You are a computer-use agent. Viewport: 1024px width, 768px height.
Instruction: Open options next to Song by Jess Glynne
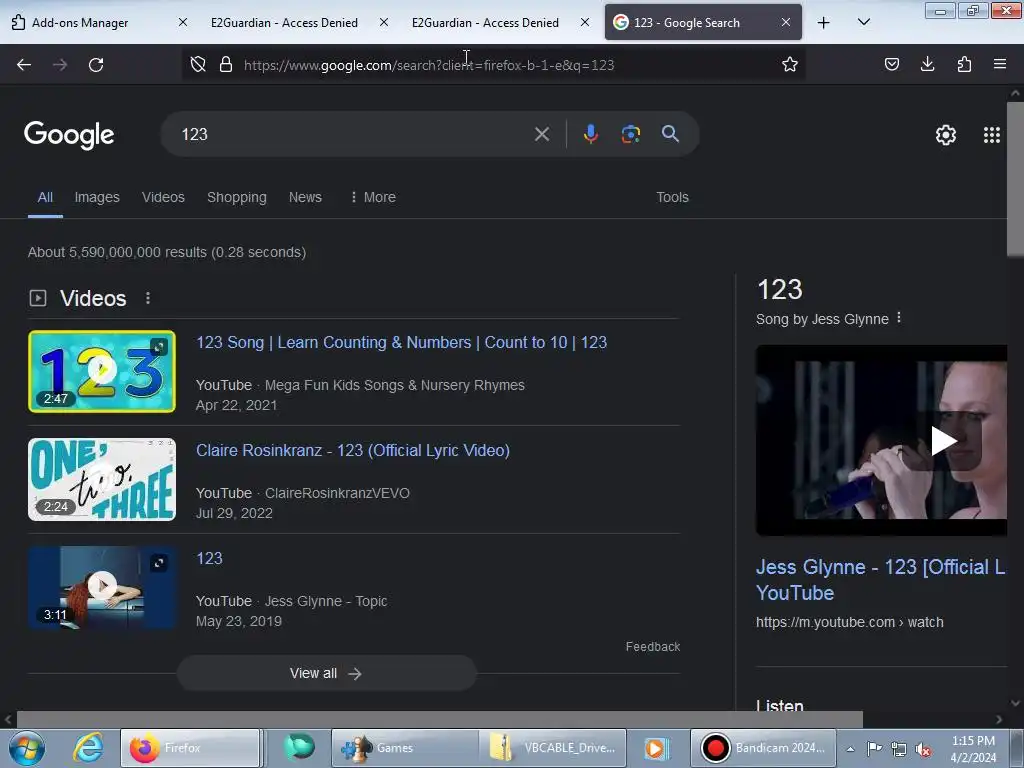(899, 317)
